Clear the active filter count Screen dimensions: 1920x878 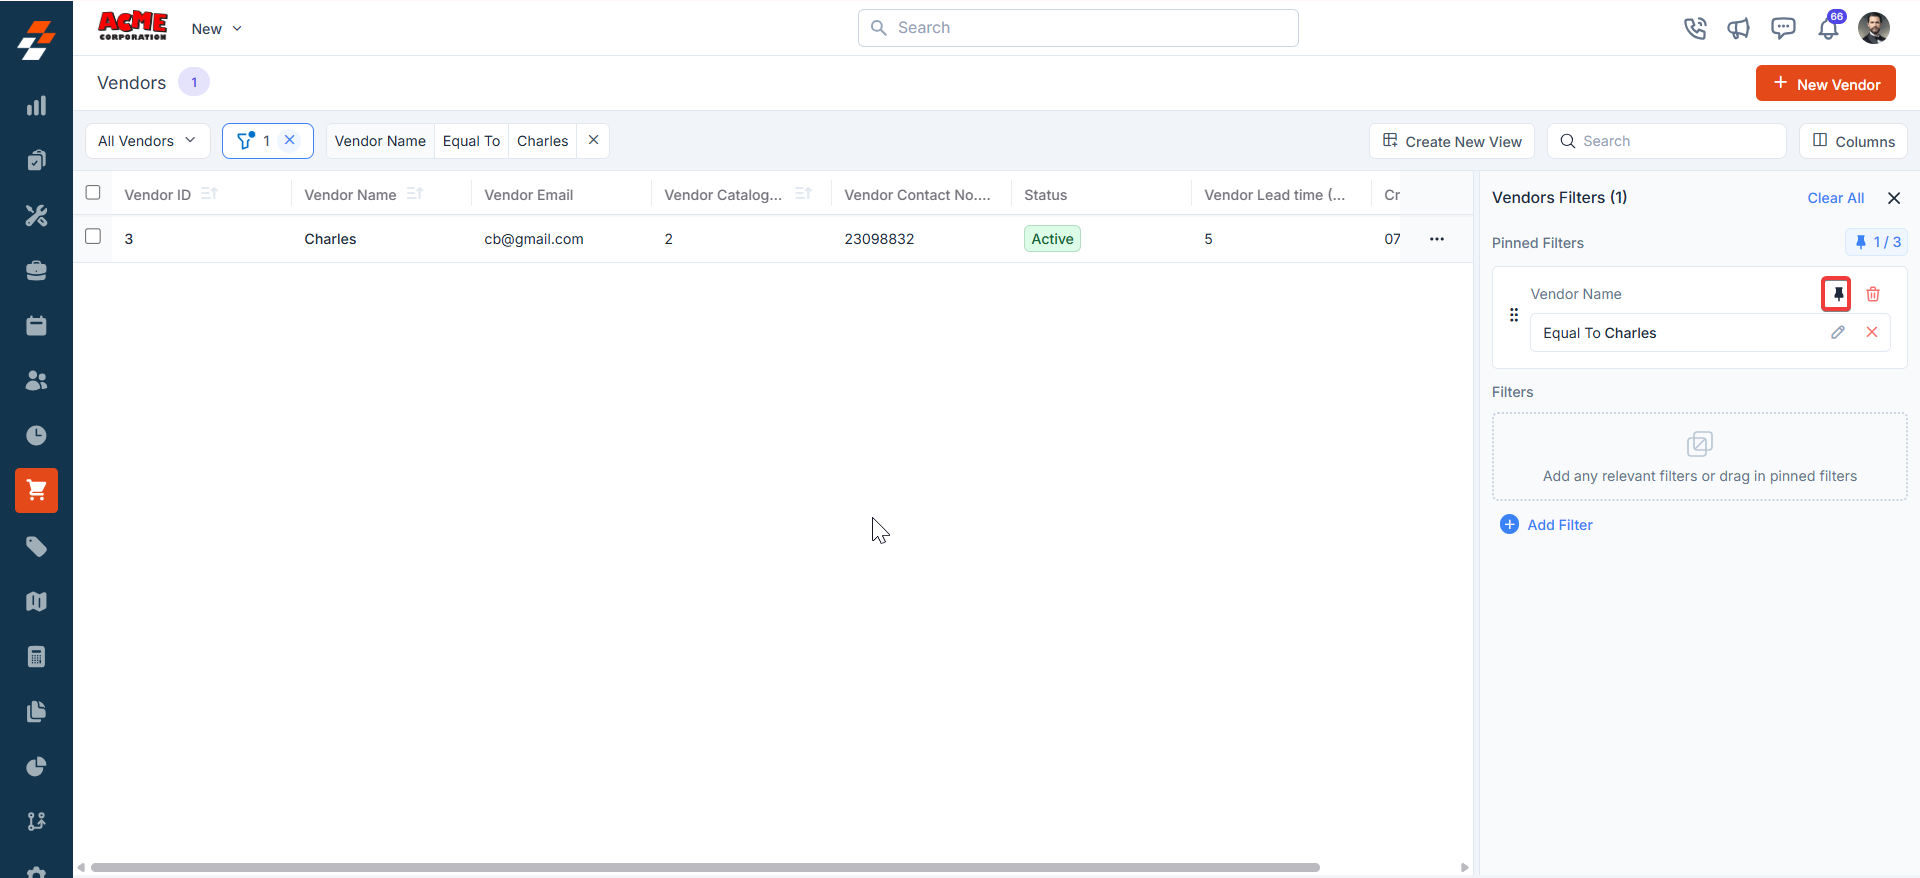pos(290,140)
